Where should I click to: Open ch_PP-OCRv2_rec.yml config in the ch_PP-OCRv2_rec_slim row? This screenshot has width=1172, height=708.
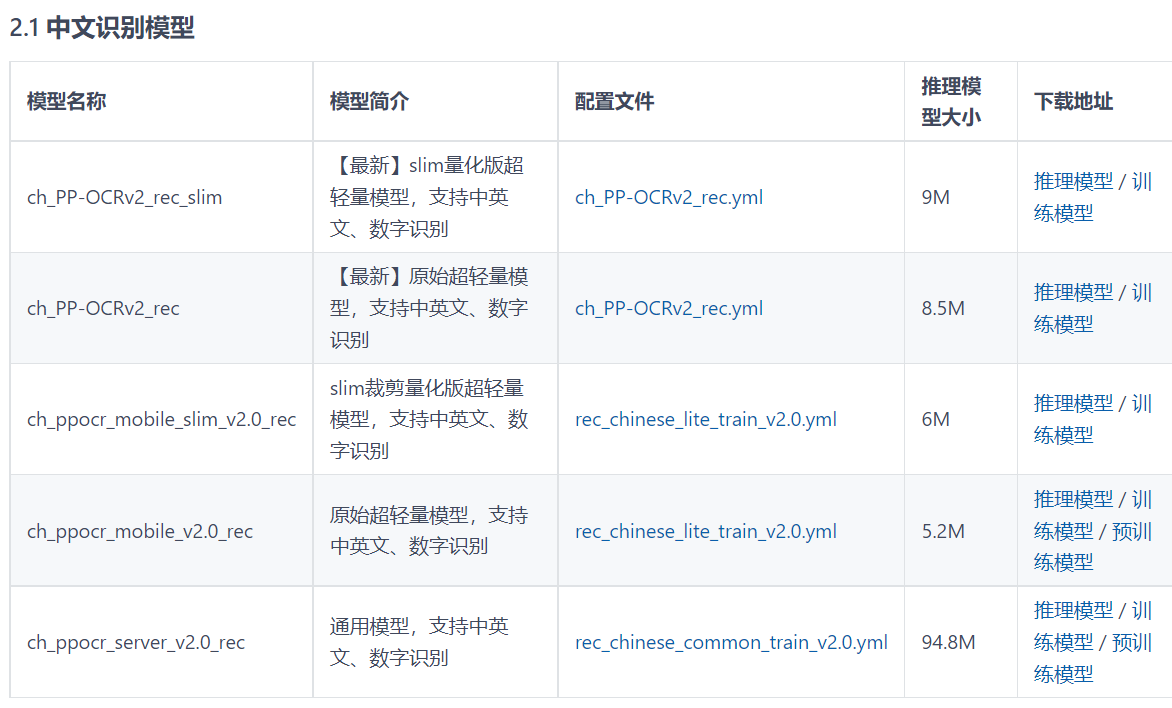668,197
